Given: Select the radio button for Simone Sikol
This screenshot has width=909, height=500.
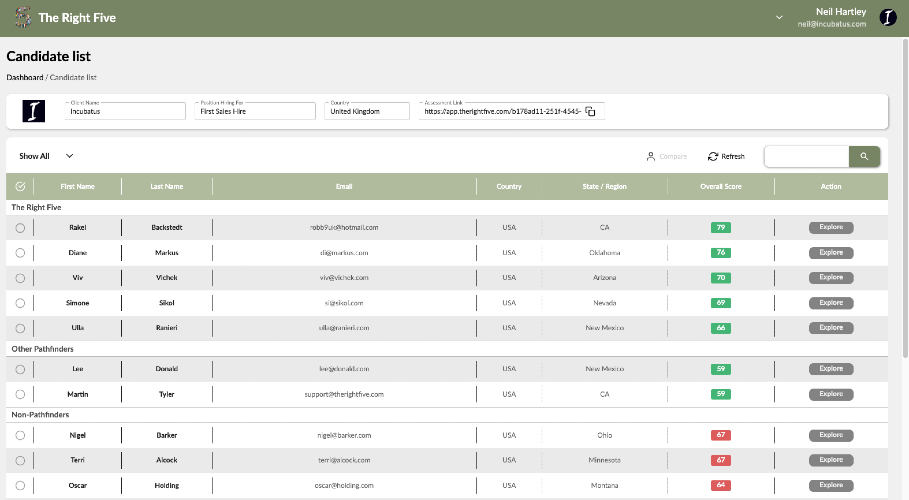Looking at the screenshot, I should pyautogui.click(x=20, y=303).
